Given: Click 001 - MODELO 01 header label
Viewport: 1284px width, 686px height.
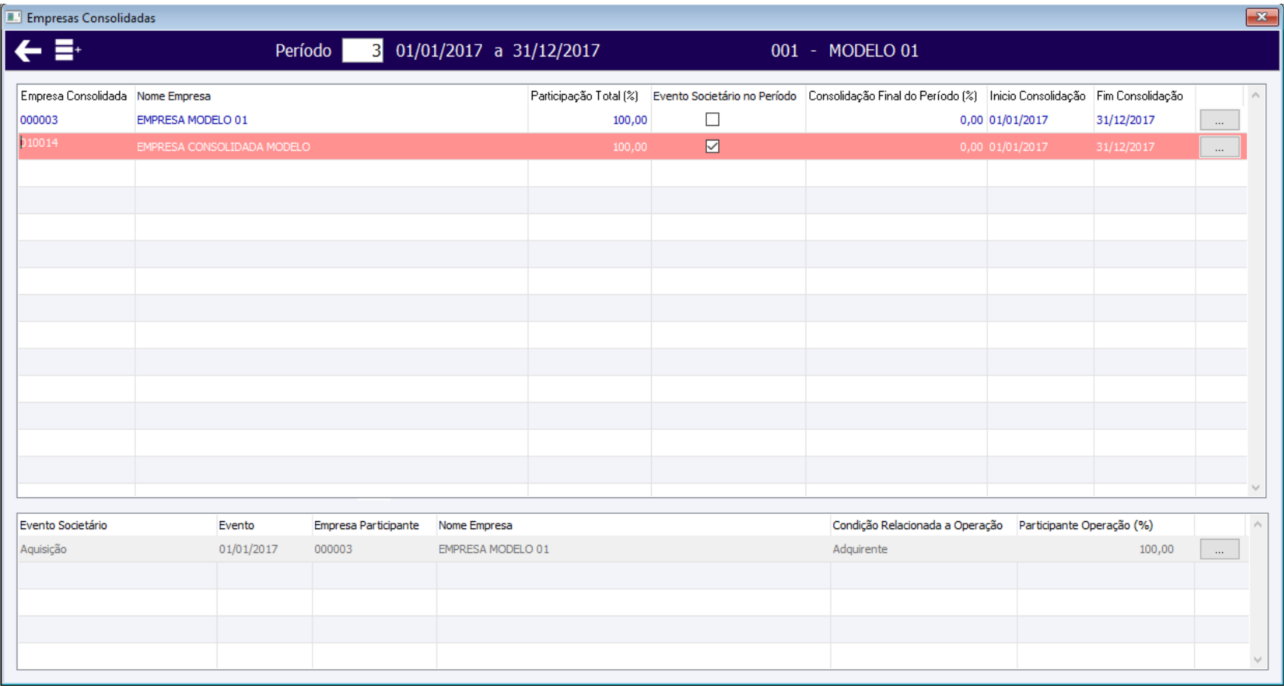Looking at the screenshot, I should pos(845,51).
